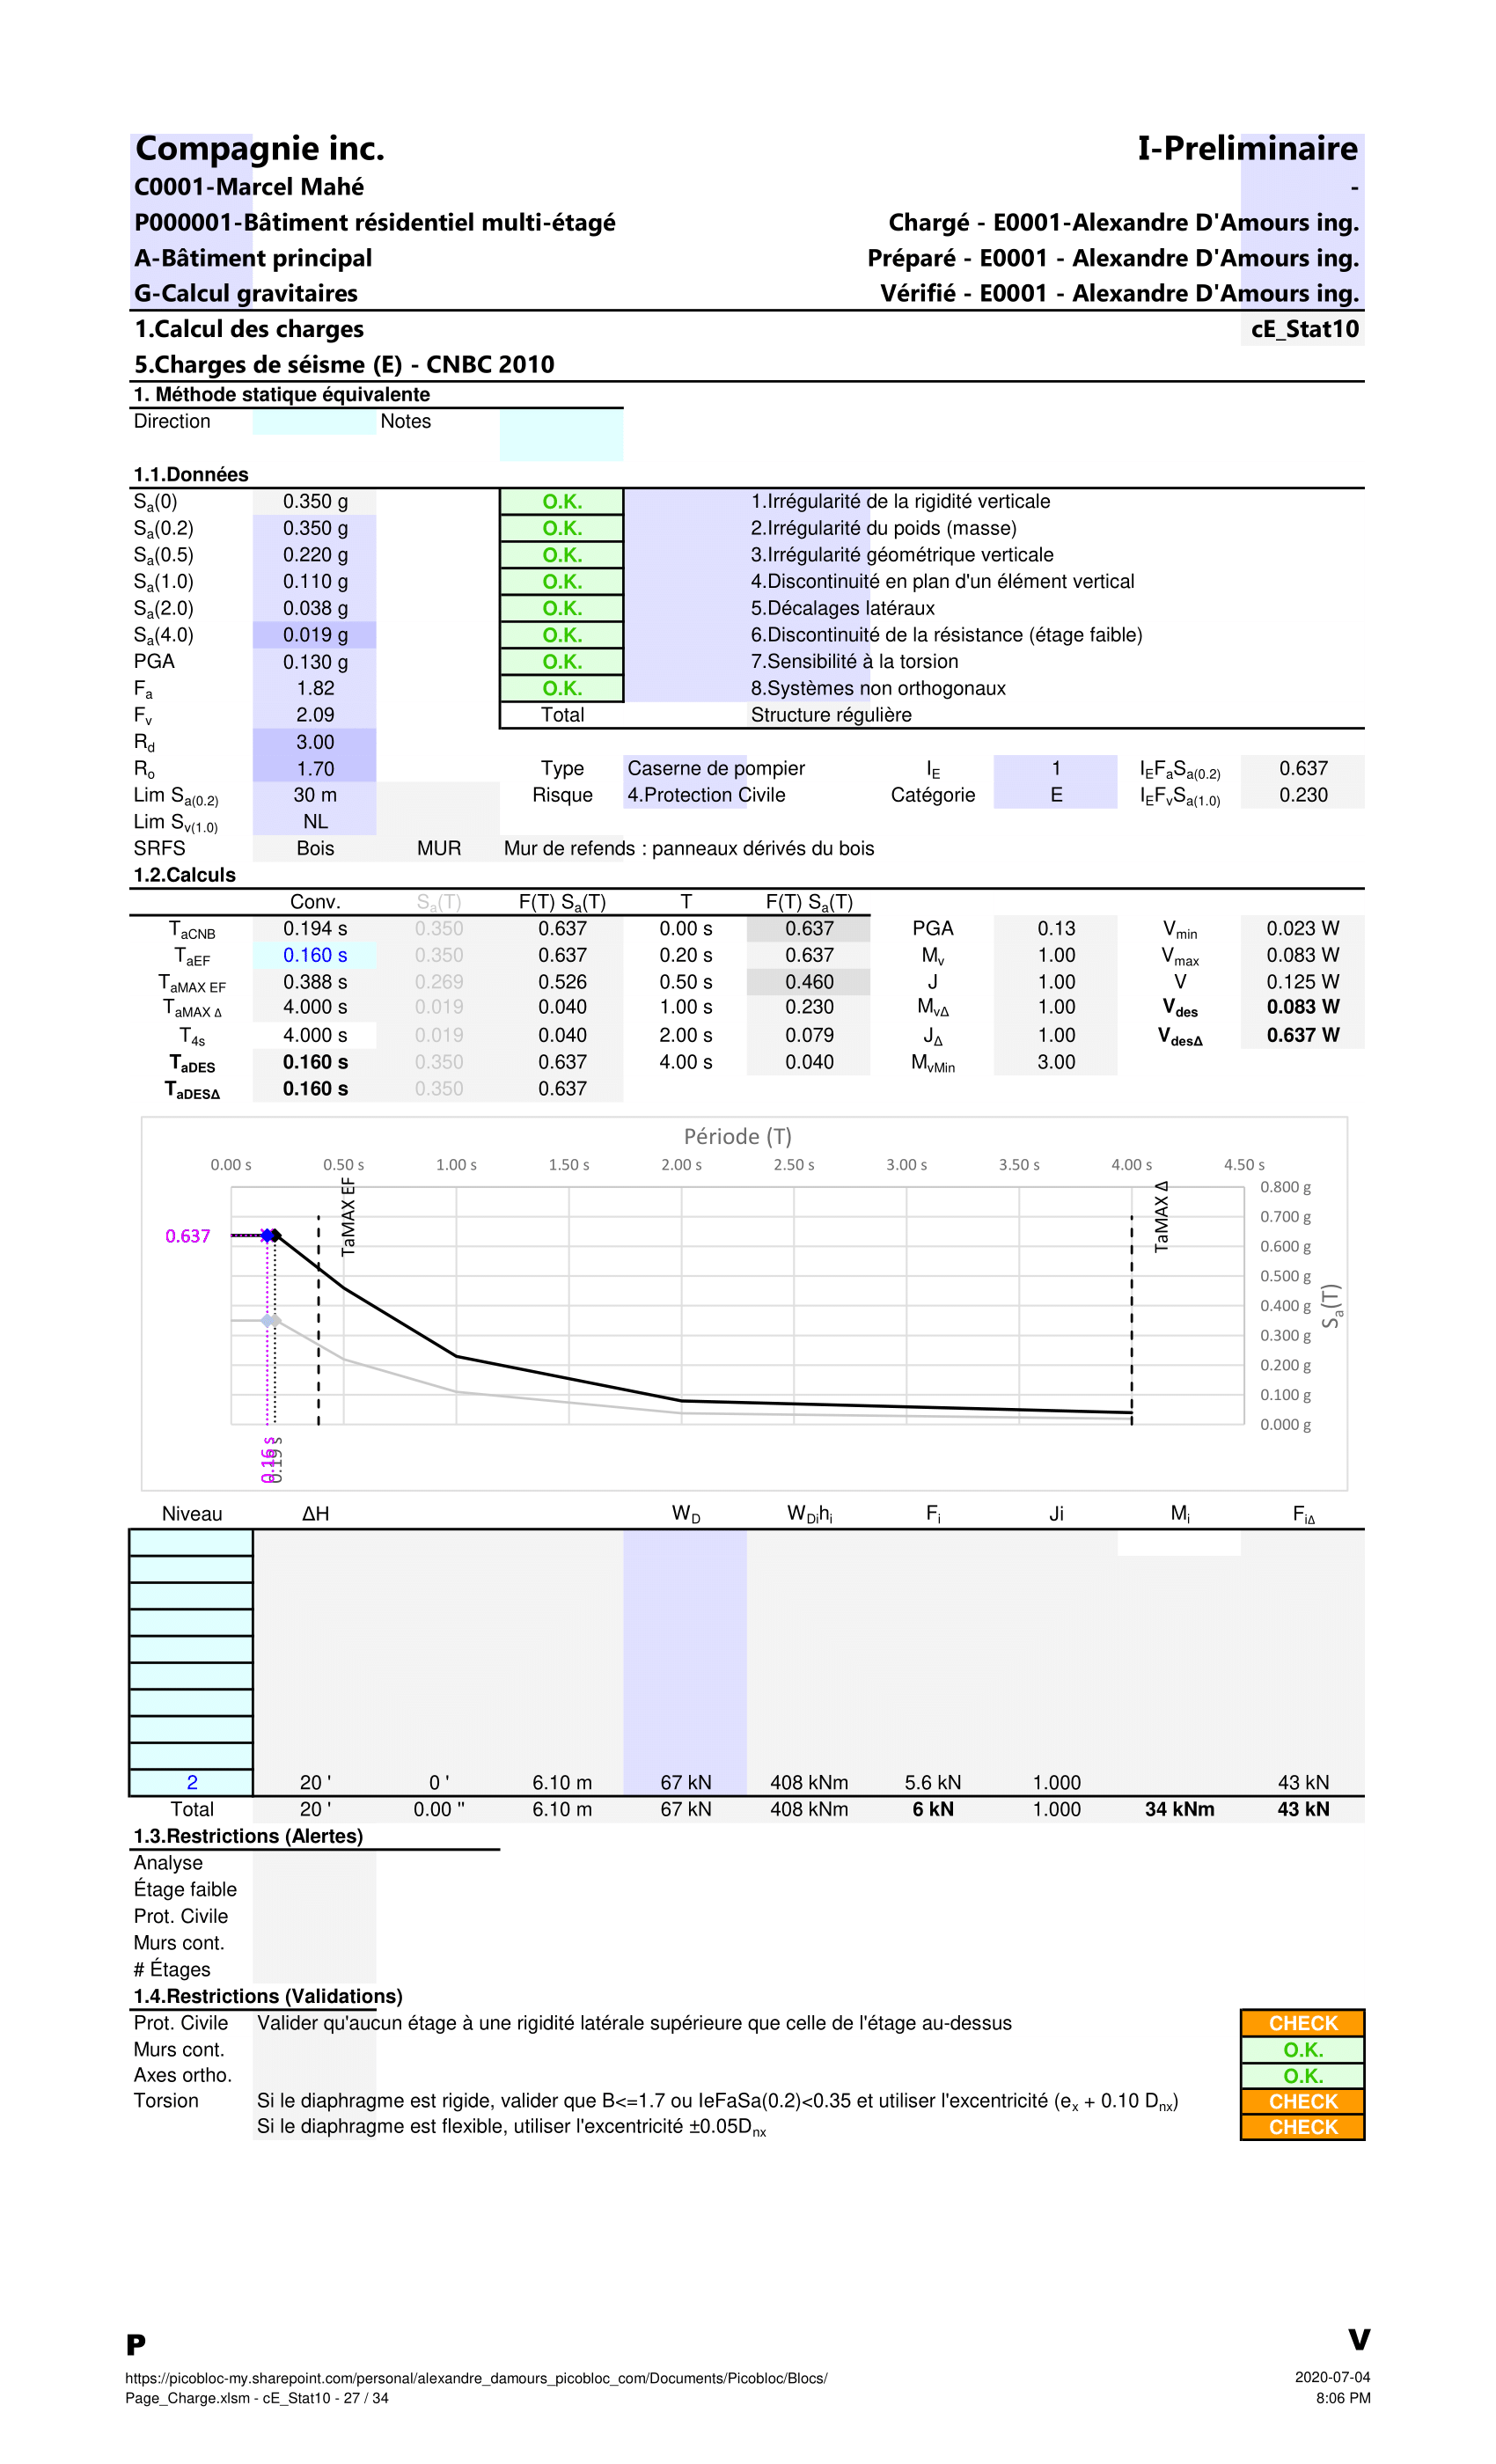Select the Sa(2.0) value 0.038 g
The width and height of the screenshot is (1496, 2464).
click(314, 608)
